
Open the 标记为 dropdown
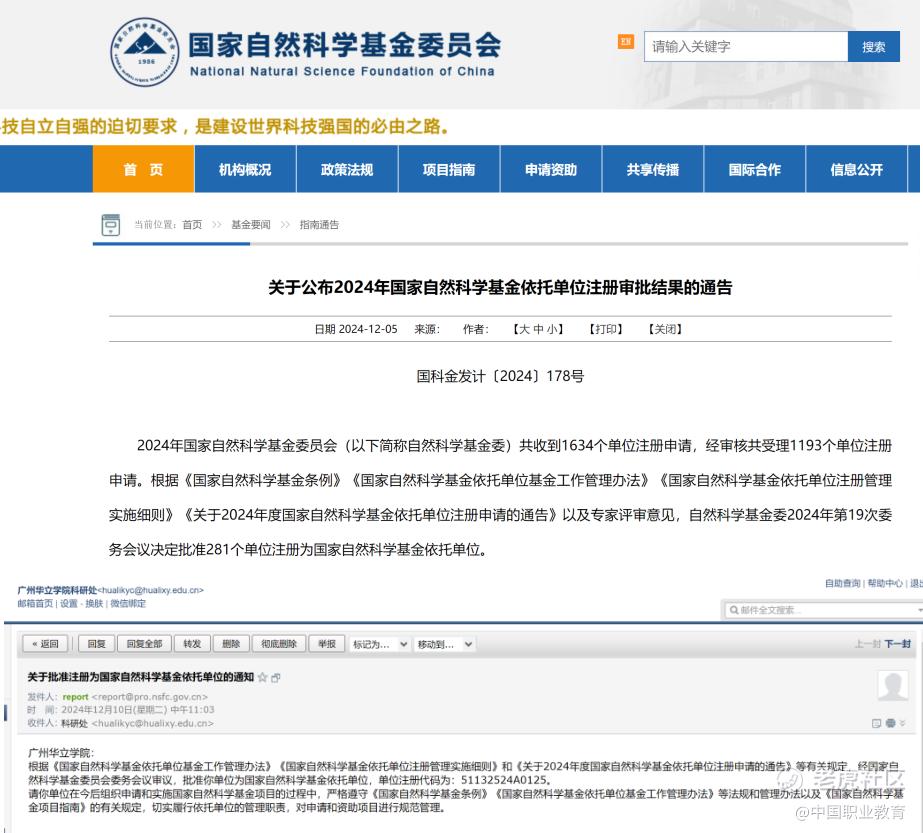[379, 645]
